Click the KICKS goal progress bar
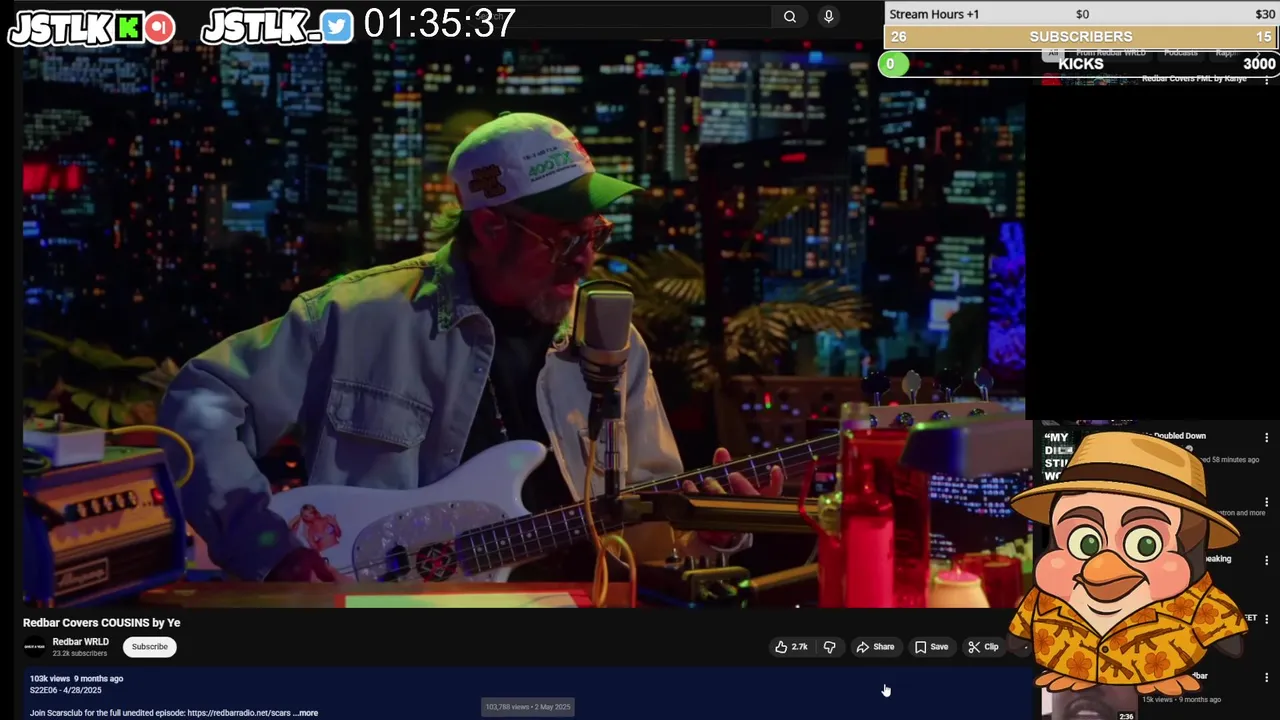1280x720 pixels. (x=1081, y=64)
